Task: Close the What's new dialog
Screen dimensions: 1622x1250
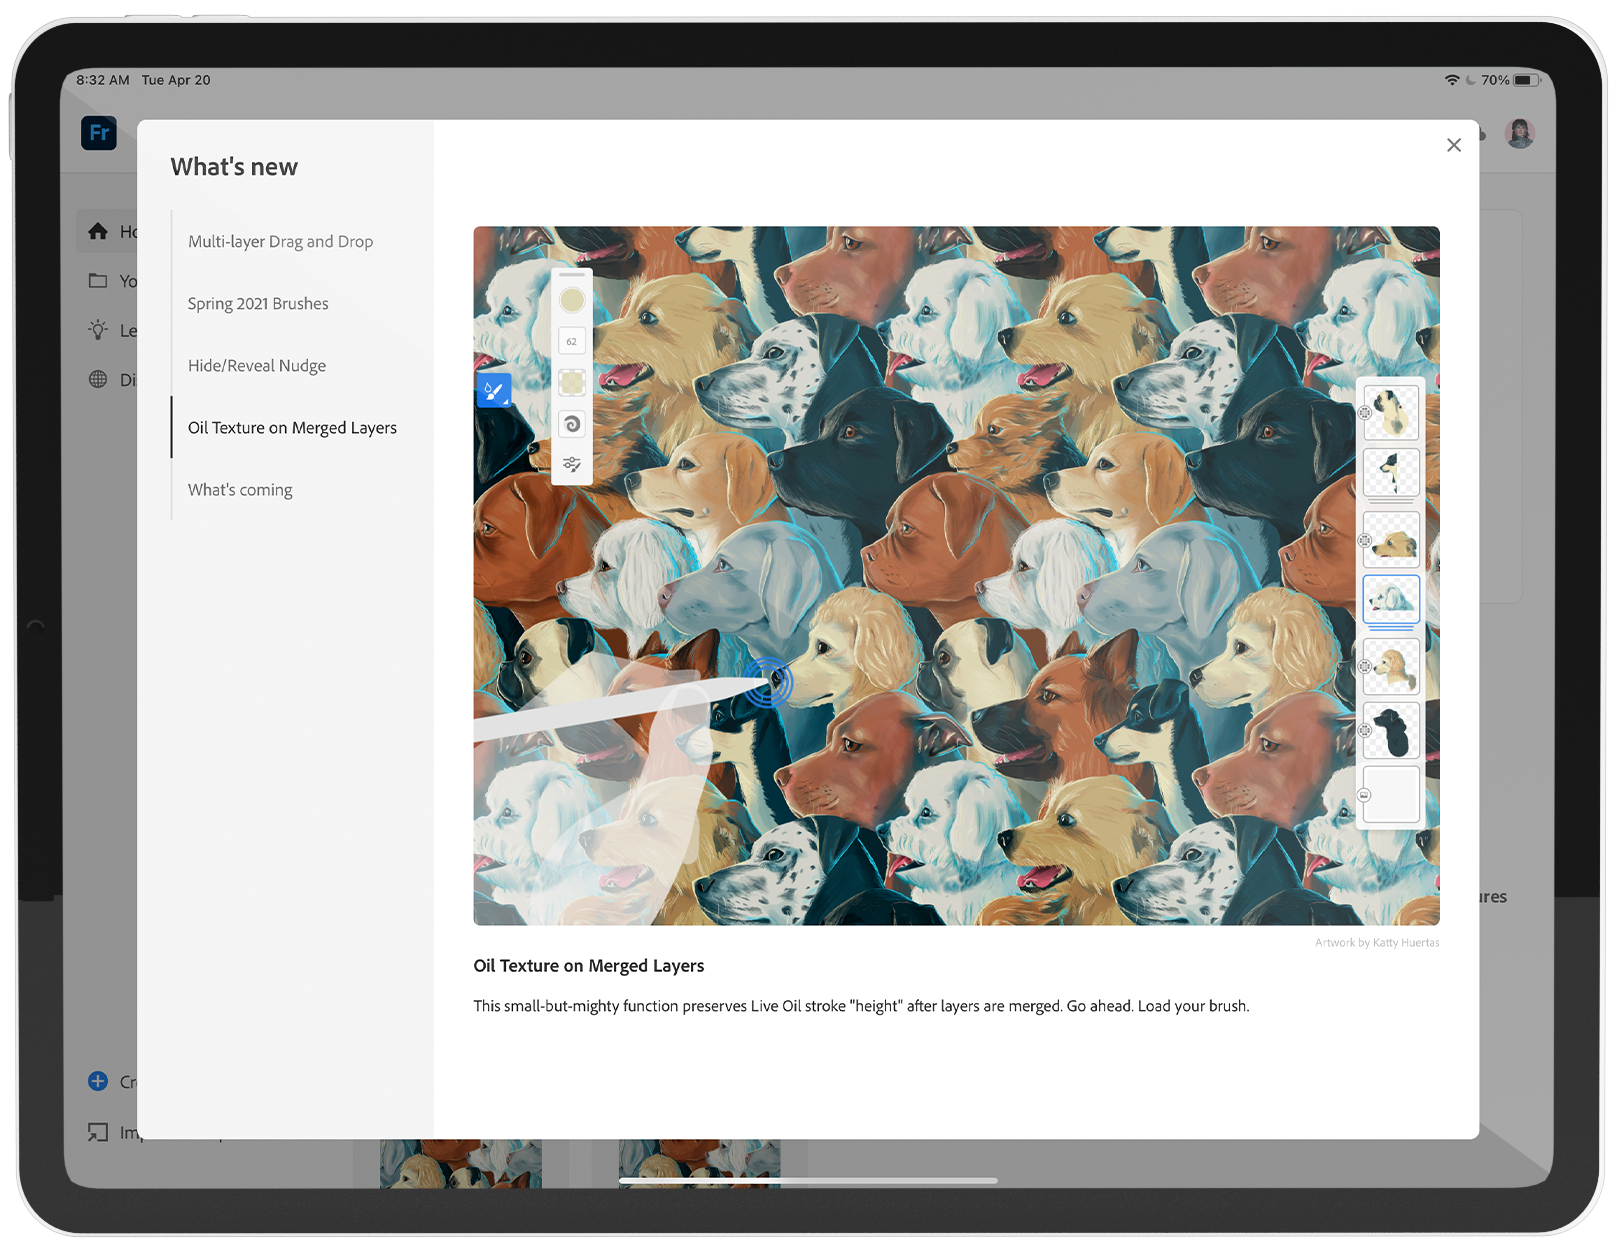Action: click(x=1453, y=145)
